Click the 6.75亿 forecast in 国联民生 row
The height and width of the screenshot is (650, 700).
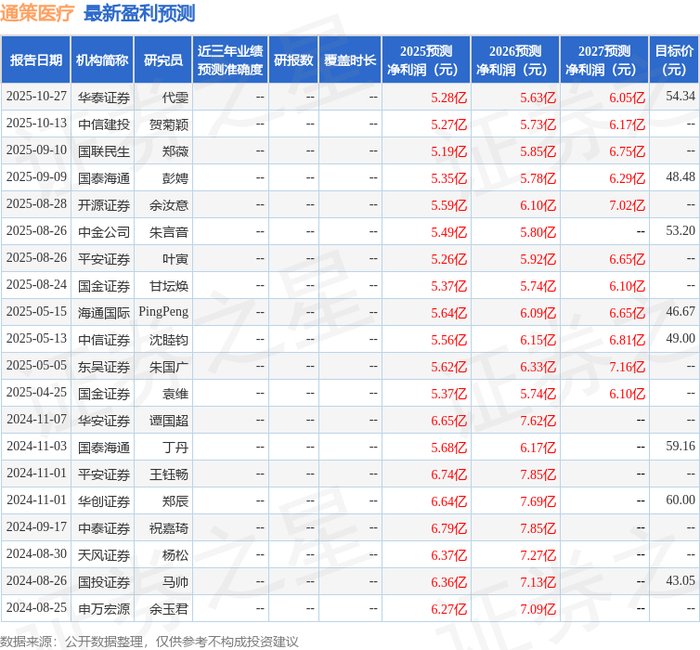[x=627, y=151]
